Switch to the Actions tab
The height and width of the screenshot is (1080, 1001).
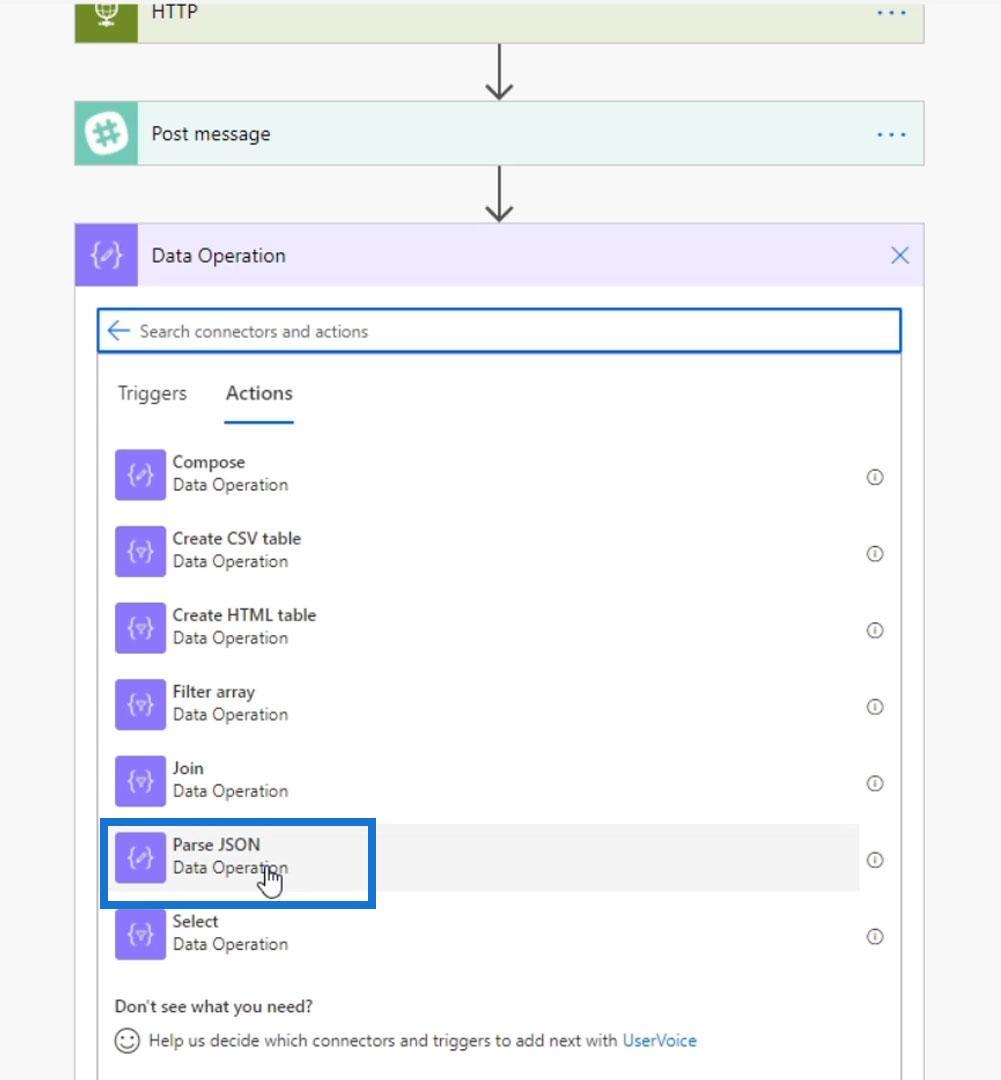pos(259,393)
